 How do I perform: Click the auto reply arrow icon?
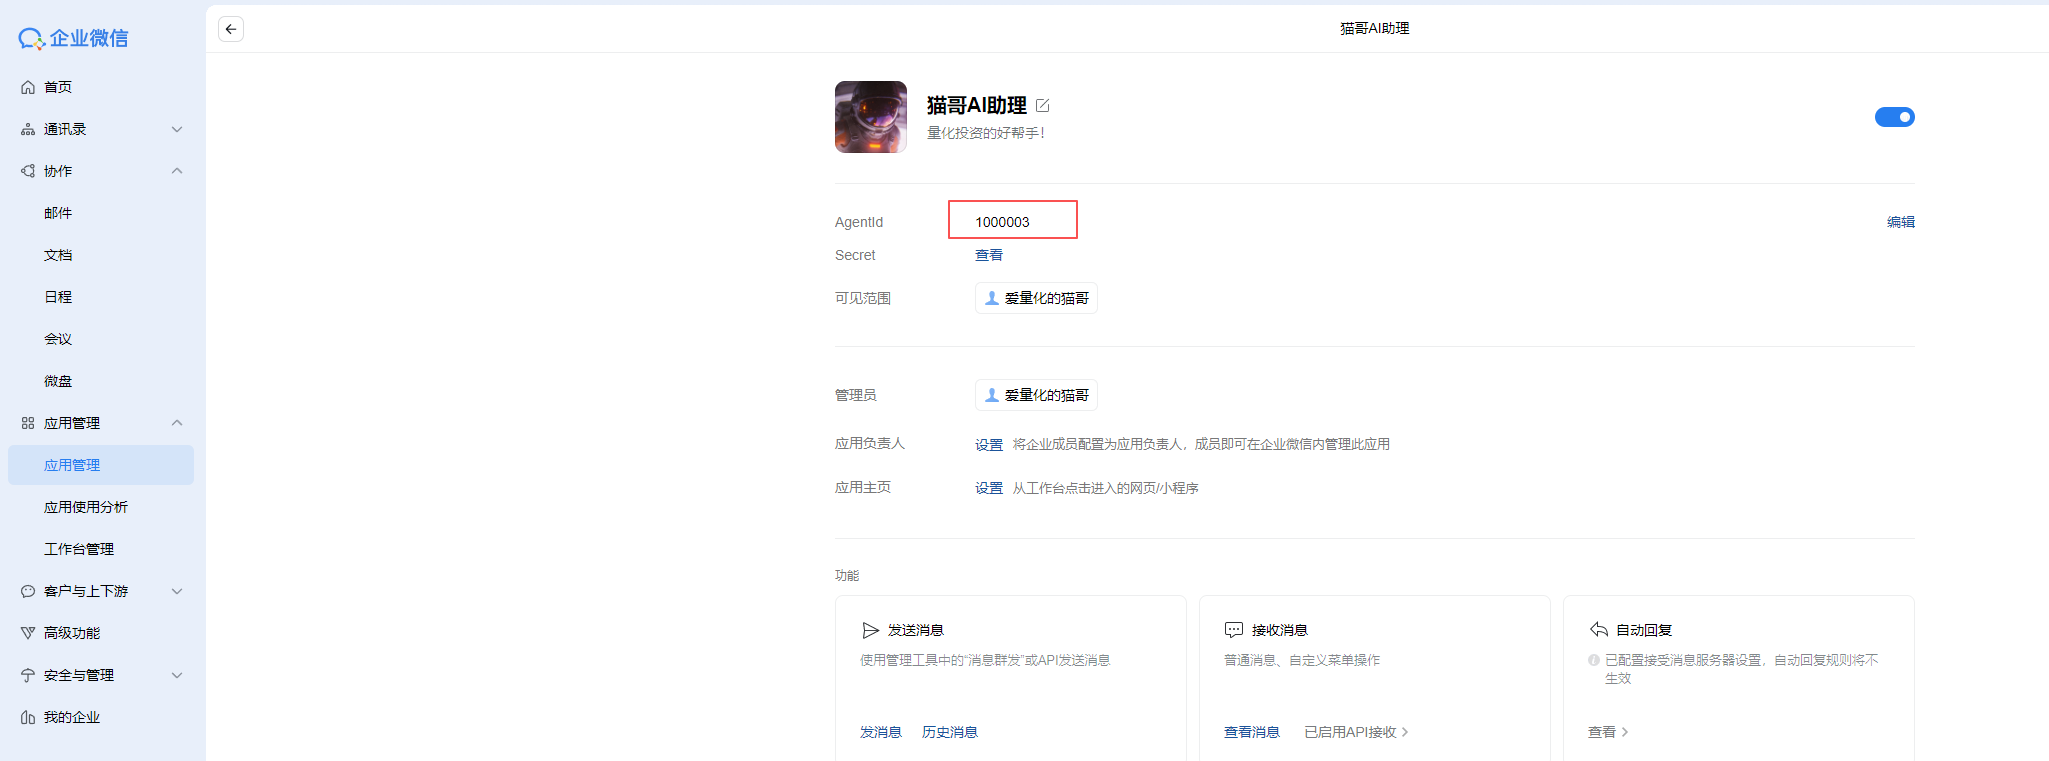(x=1598, y=630)
